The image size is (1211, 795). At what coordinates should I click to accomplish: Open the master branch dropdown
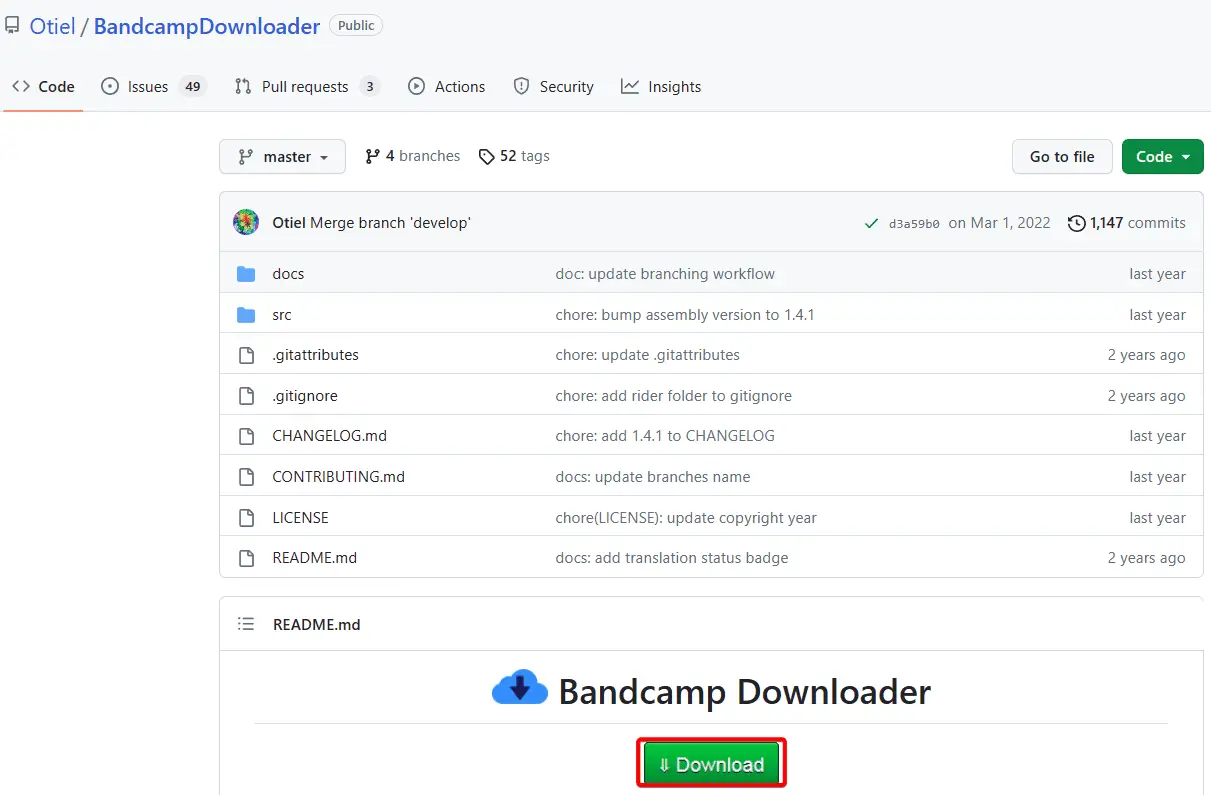(282, 156)
